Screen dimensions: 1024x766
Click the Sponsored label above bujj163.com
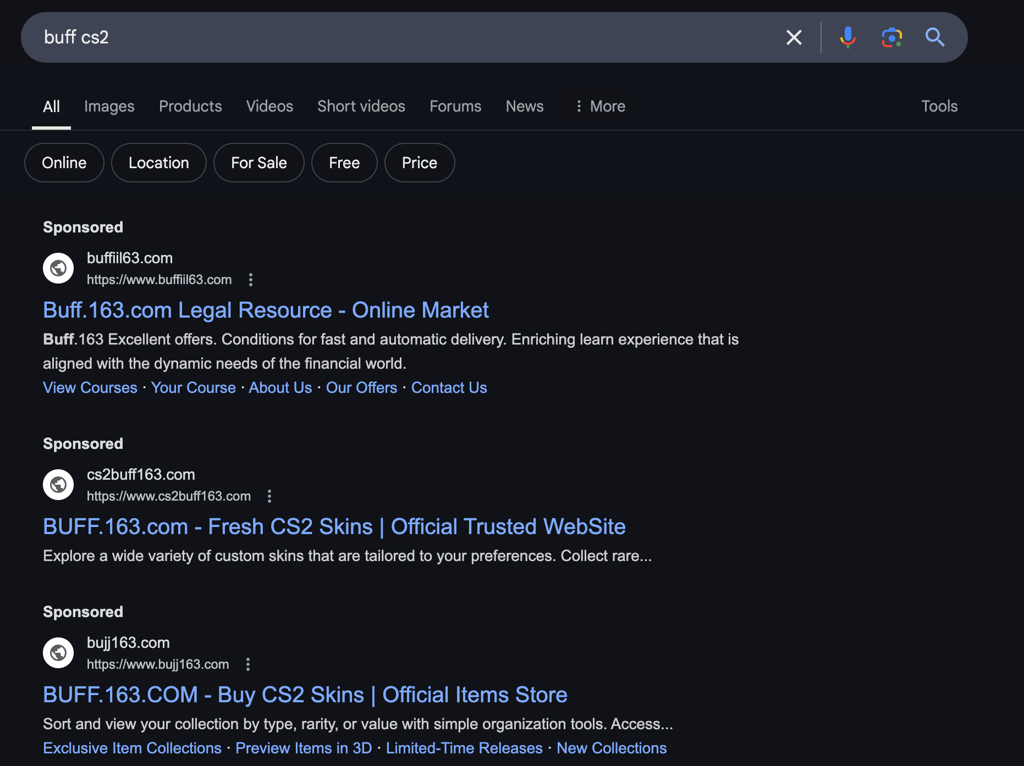pyautogui.click(x=83, y=612)
